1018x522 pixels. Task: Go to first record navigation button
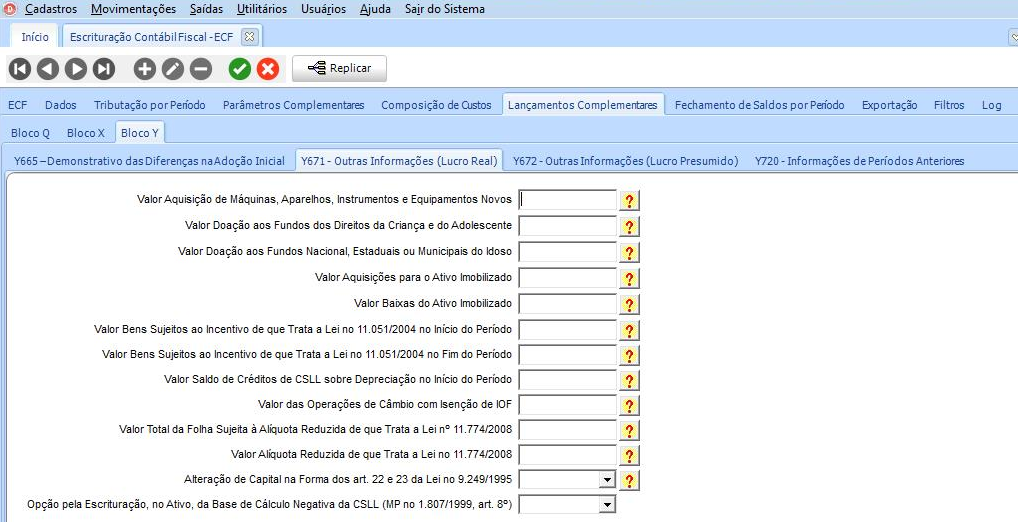tap(20, 68)
